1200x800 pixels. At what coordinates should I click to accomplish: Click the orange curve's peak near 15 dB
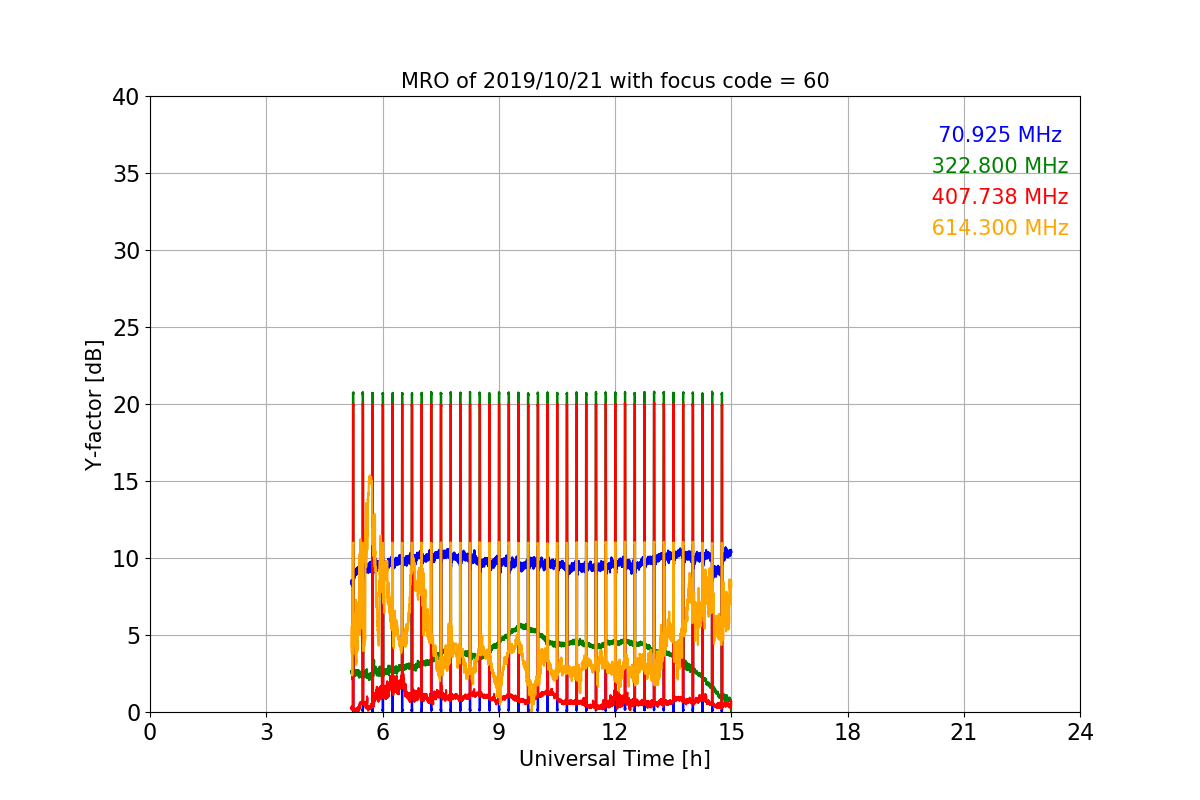click(370, 478)
